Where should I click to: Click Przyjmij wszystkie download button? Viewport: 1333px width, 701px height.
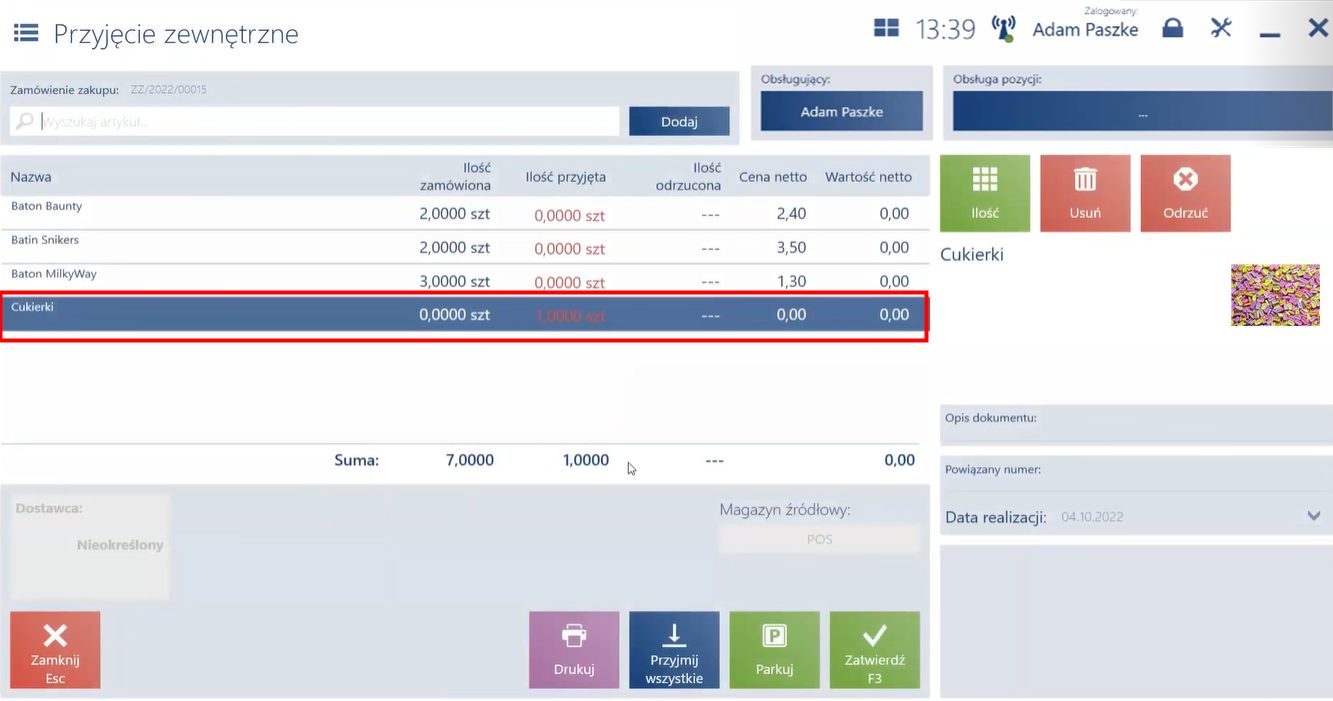(x=674, y=650)
